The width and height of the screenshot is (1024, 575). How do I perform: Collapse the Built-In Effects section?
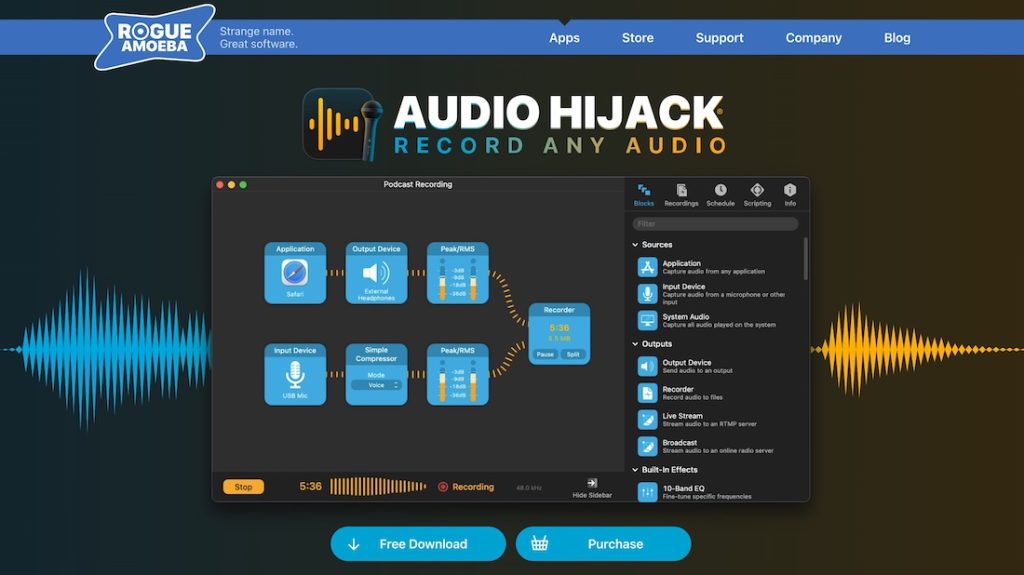click(x=635, y=470)
